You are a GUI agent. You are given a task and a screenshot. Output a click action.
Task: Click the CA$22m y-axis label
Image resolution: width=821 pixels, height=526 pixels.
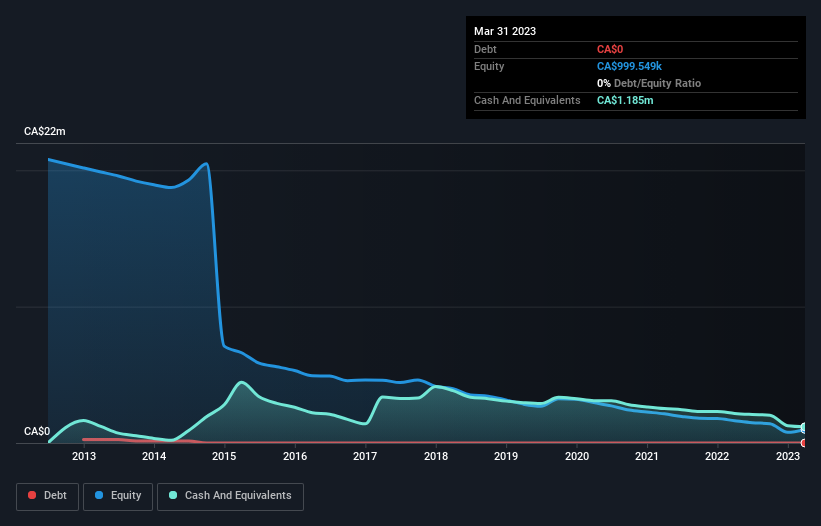pyautogui.click(x=45, y=131)
